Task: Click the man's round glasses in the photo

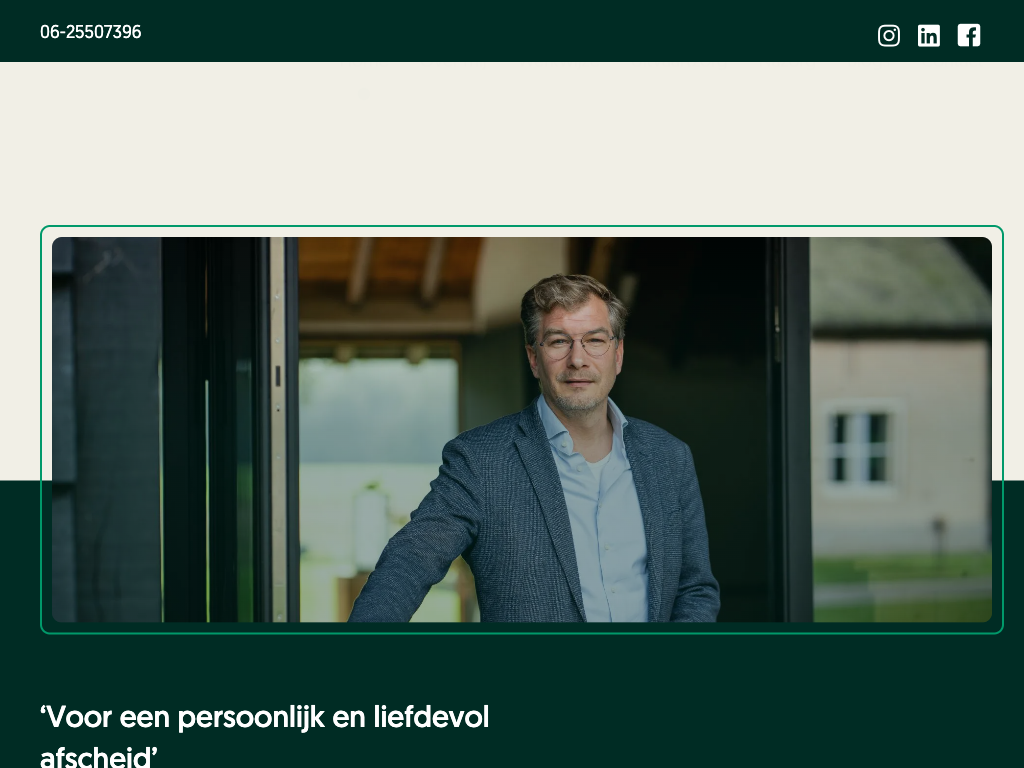Action: [x=577, y=344]
